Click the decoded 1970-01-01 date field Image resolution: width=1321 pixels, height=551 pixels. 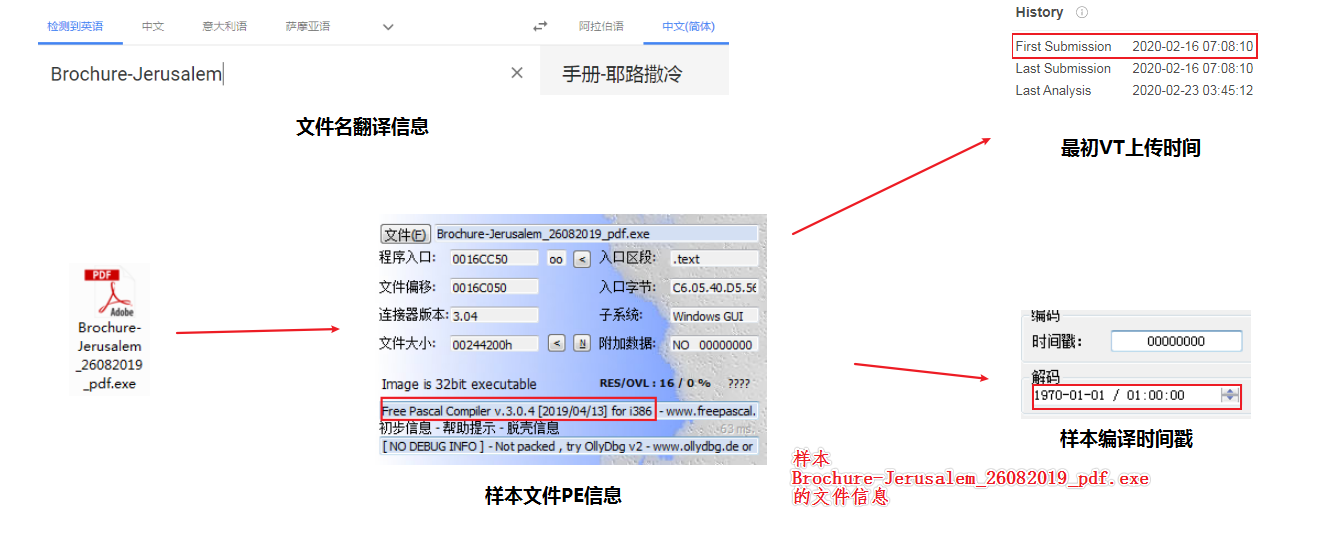(1125, 395)
